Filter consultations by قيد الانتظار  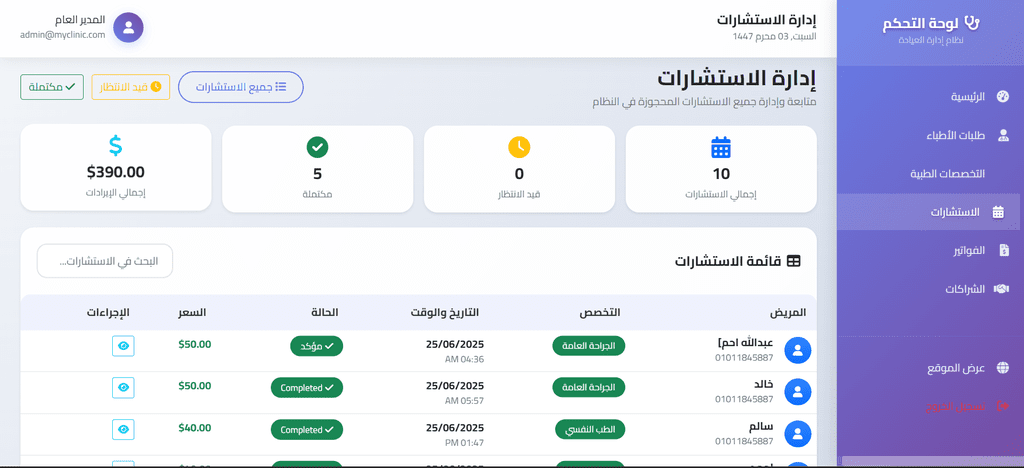(x=131, y=87)
